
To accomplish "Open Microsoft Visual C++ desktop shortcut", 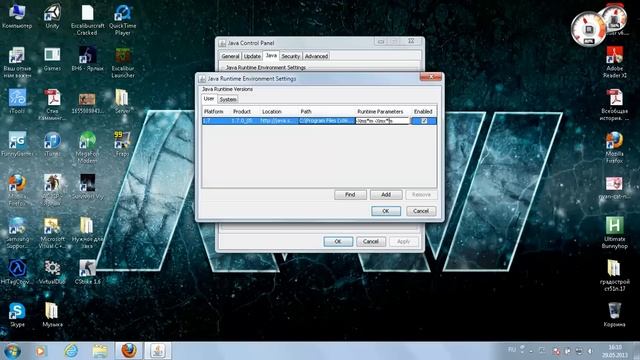I will coord(52,233).
